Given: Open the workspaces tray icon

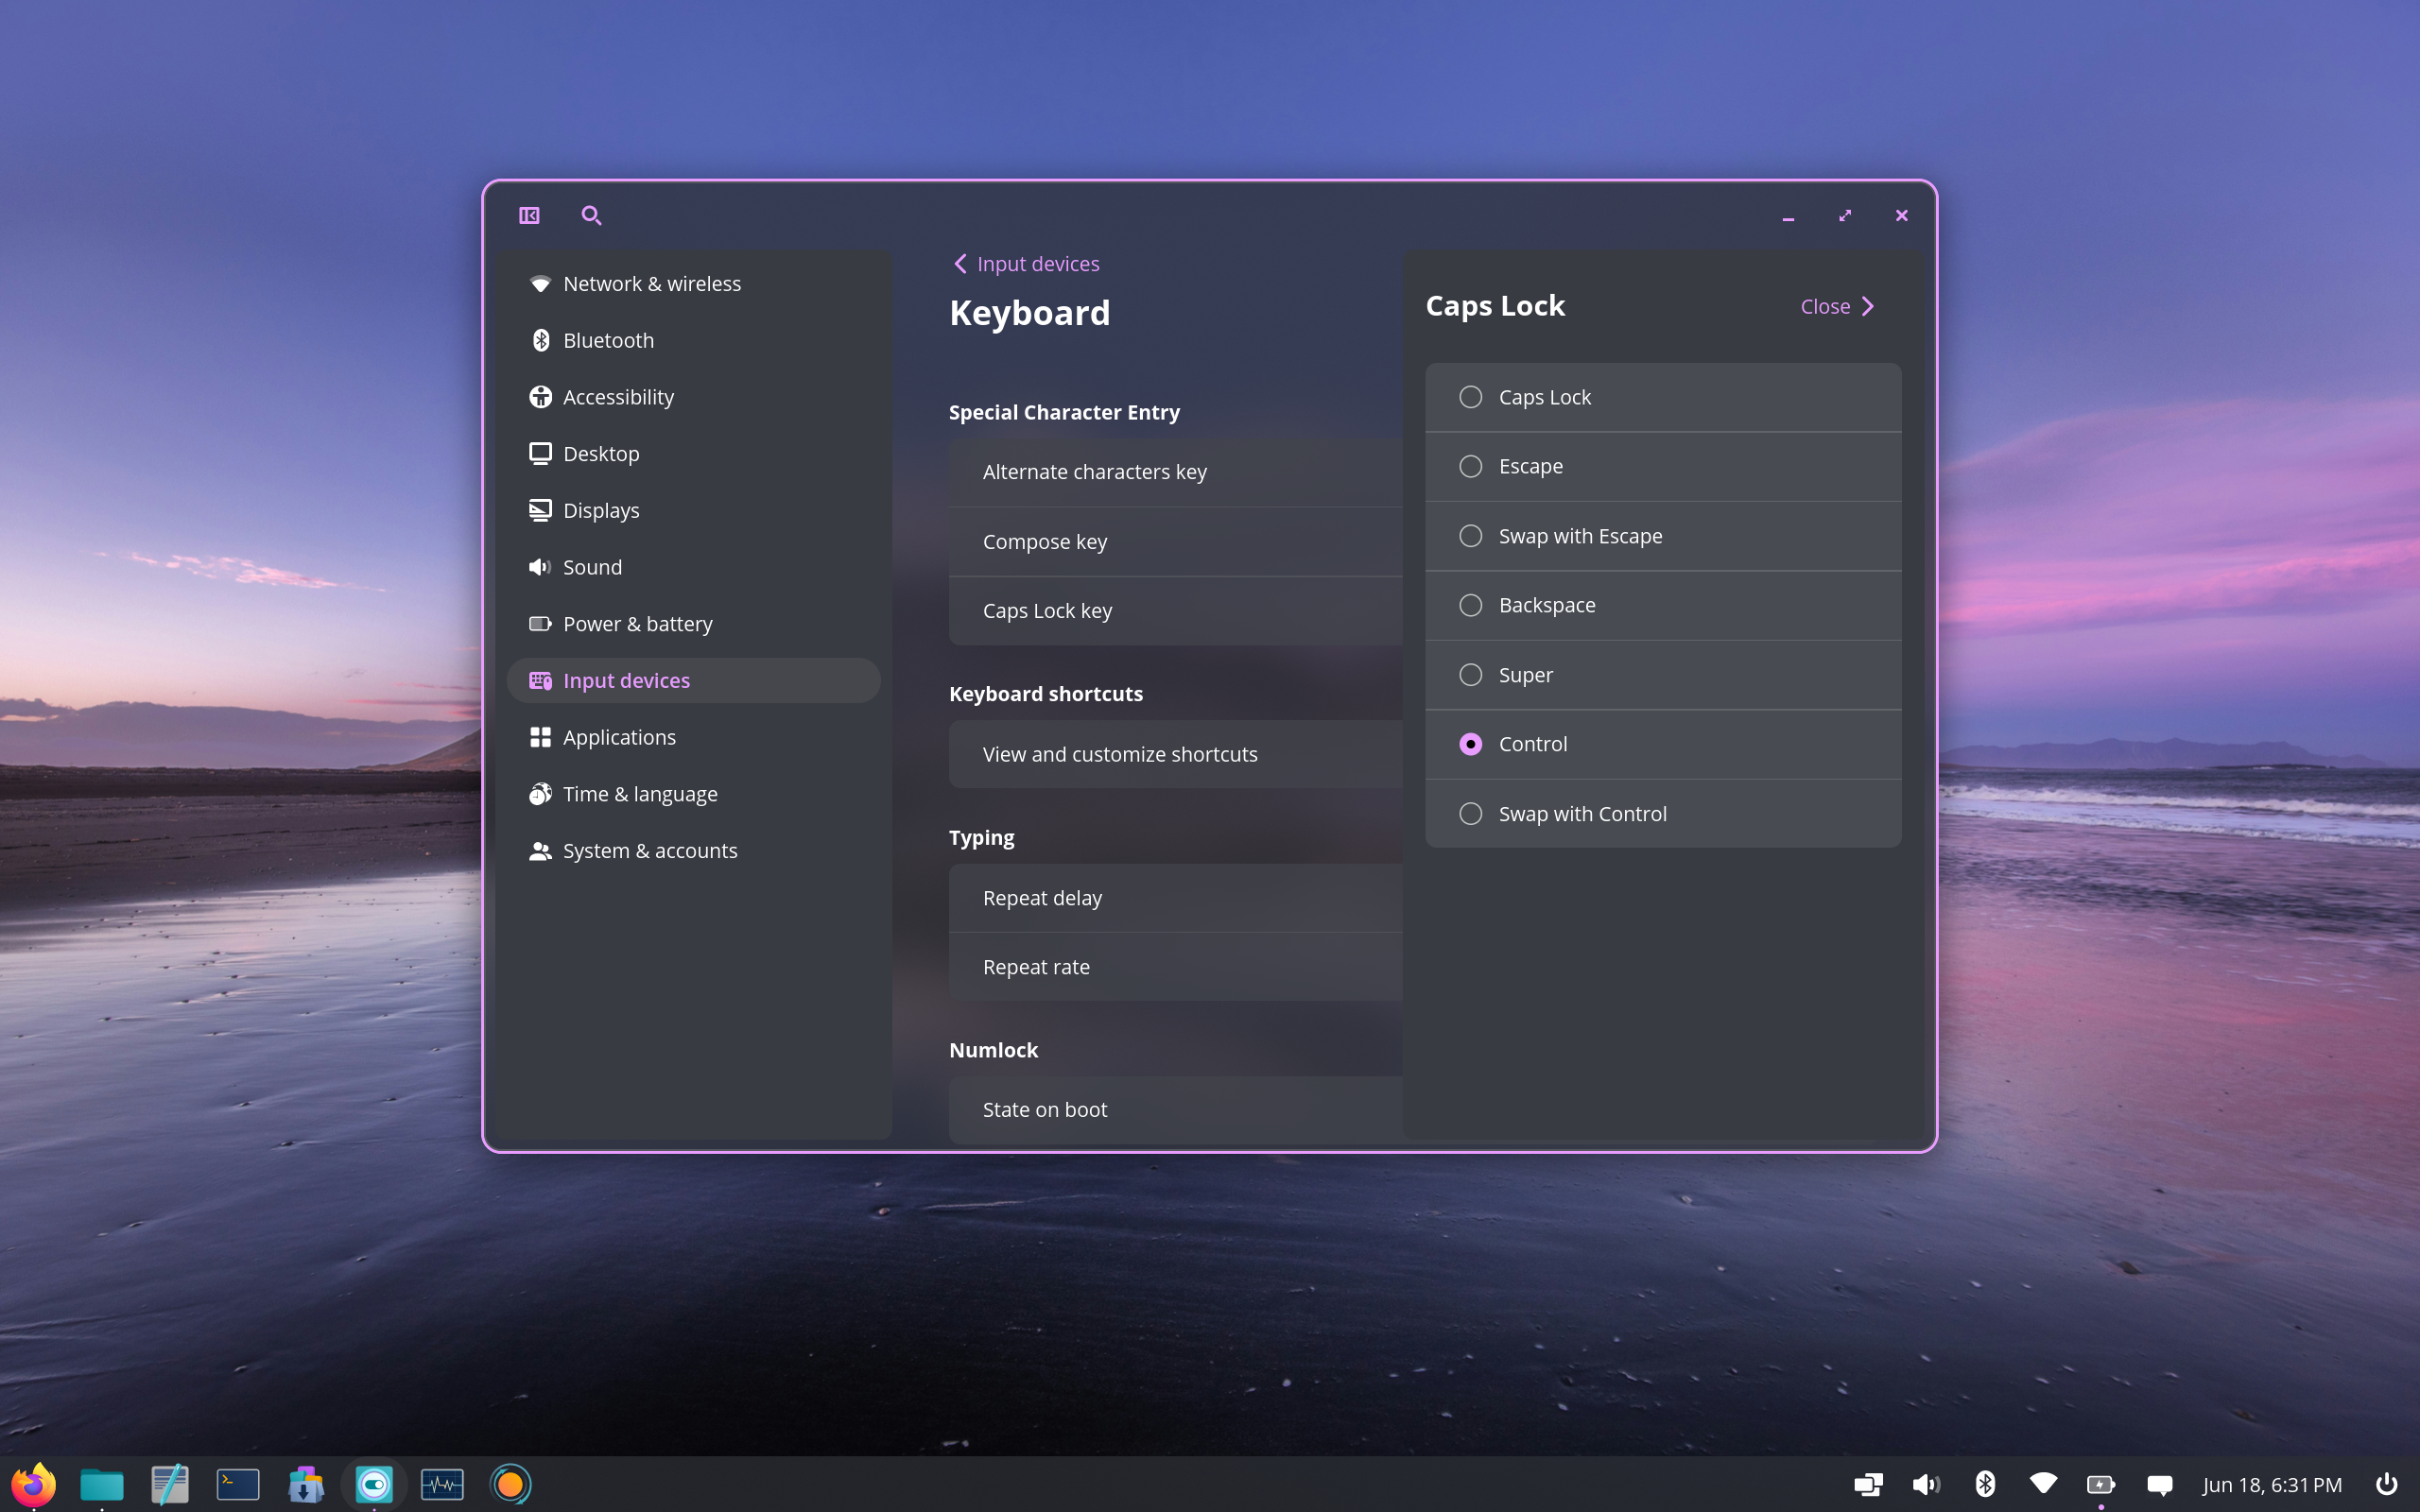Looking at the screenshot, I should click(x=1868, y=1484).
